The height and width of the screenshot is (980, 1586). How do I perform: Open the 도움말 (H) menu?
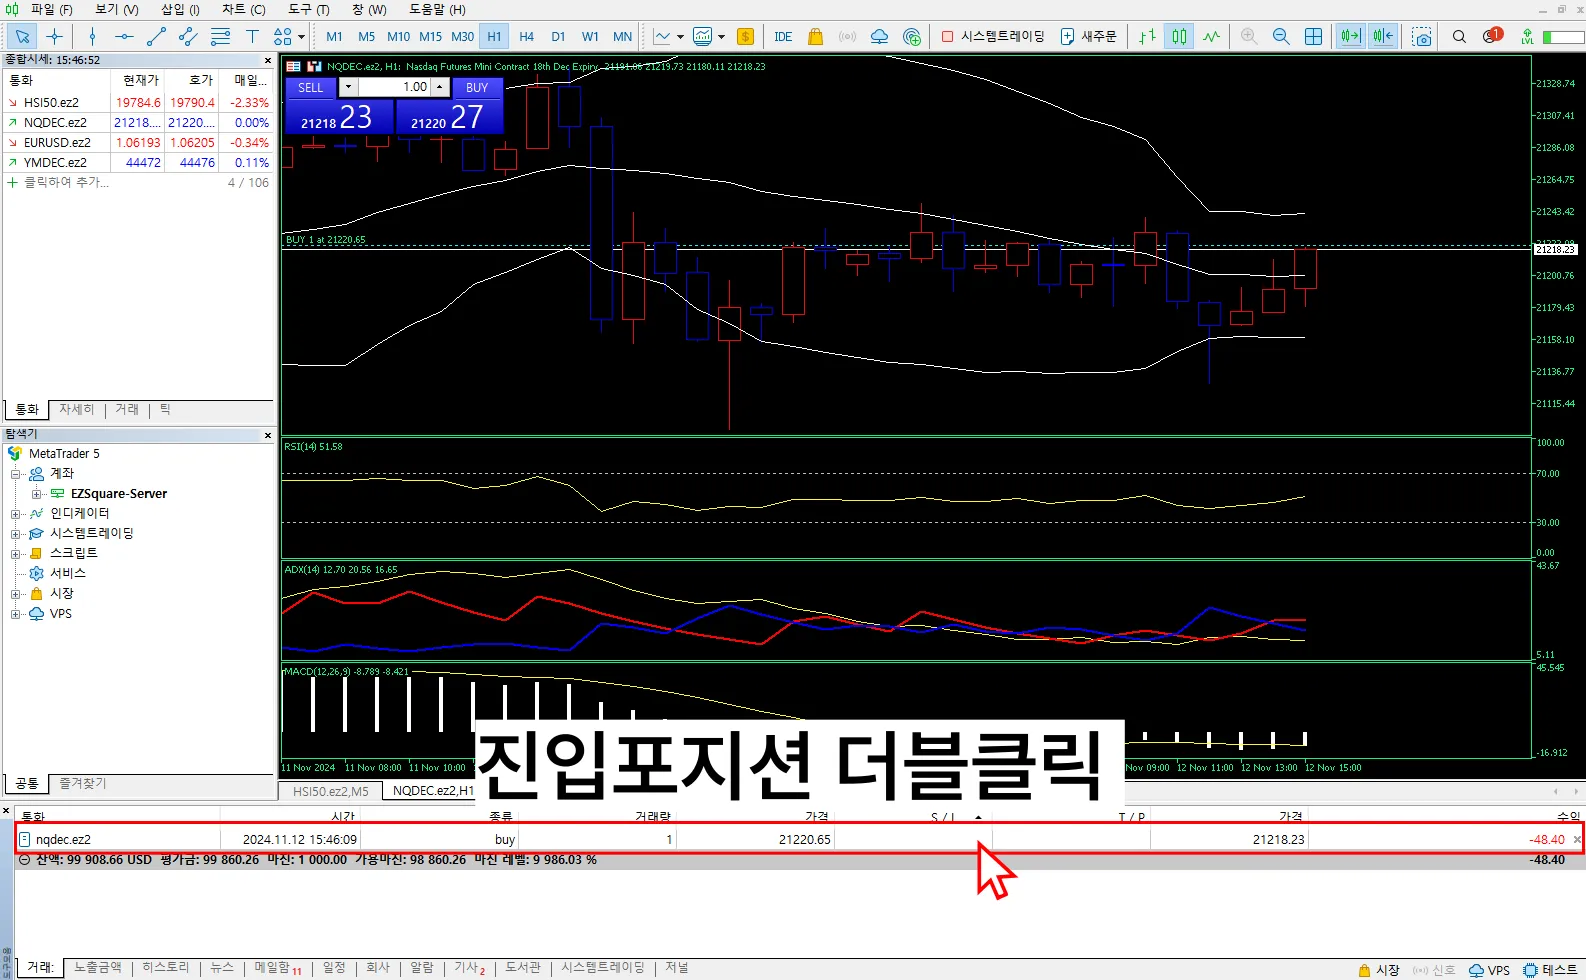tap(437, 9)
